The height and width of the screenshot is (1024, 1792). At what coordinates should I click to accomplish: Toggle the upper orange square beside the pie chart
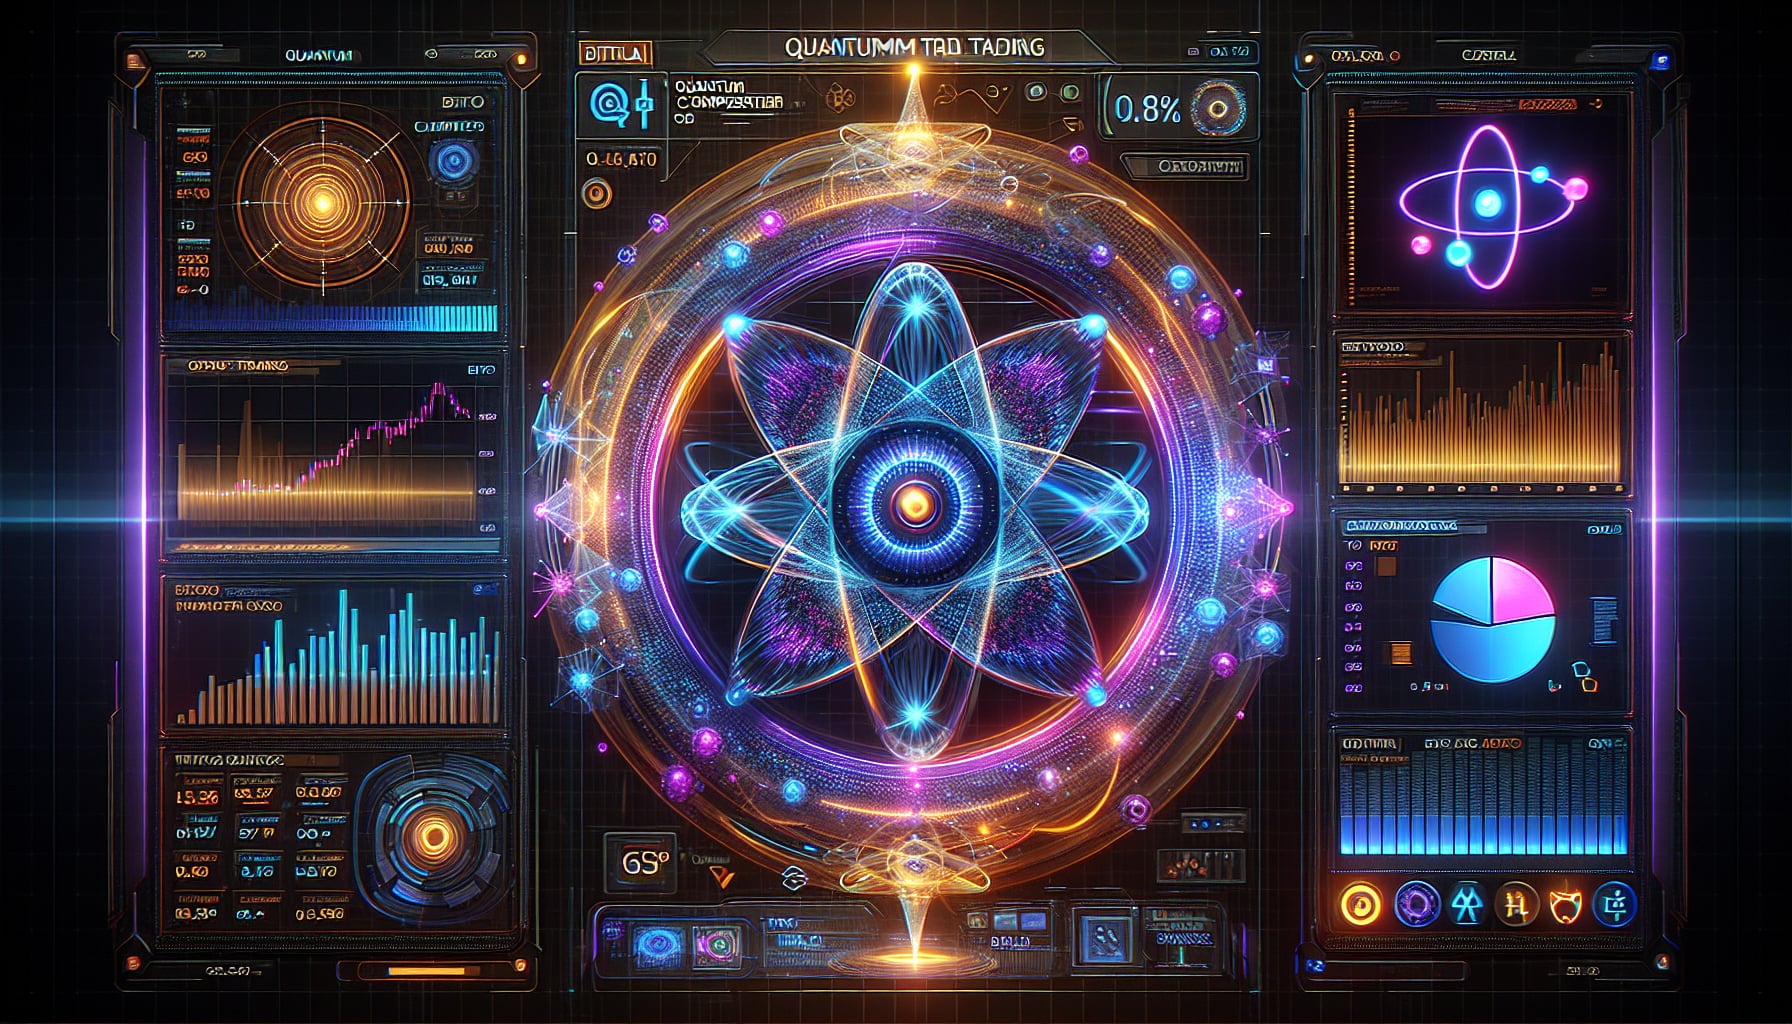[x=1386, y=567]
